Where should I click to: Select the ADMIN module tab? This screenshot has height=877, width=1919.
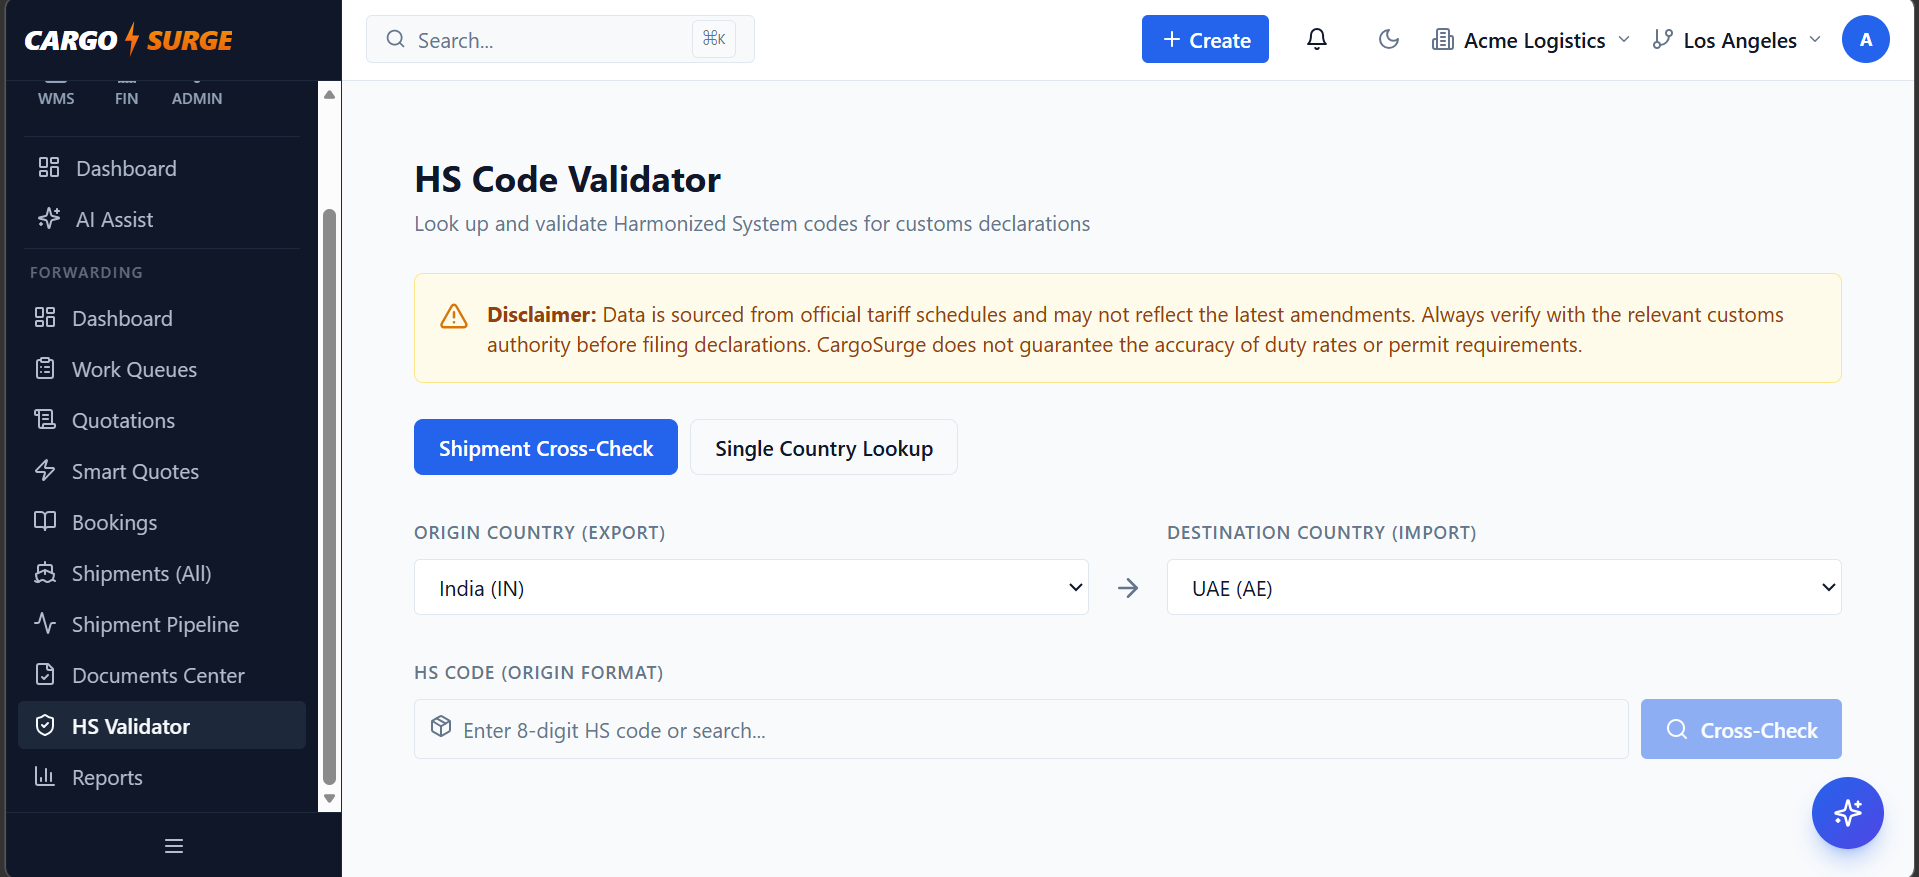coord(197,97)
